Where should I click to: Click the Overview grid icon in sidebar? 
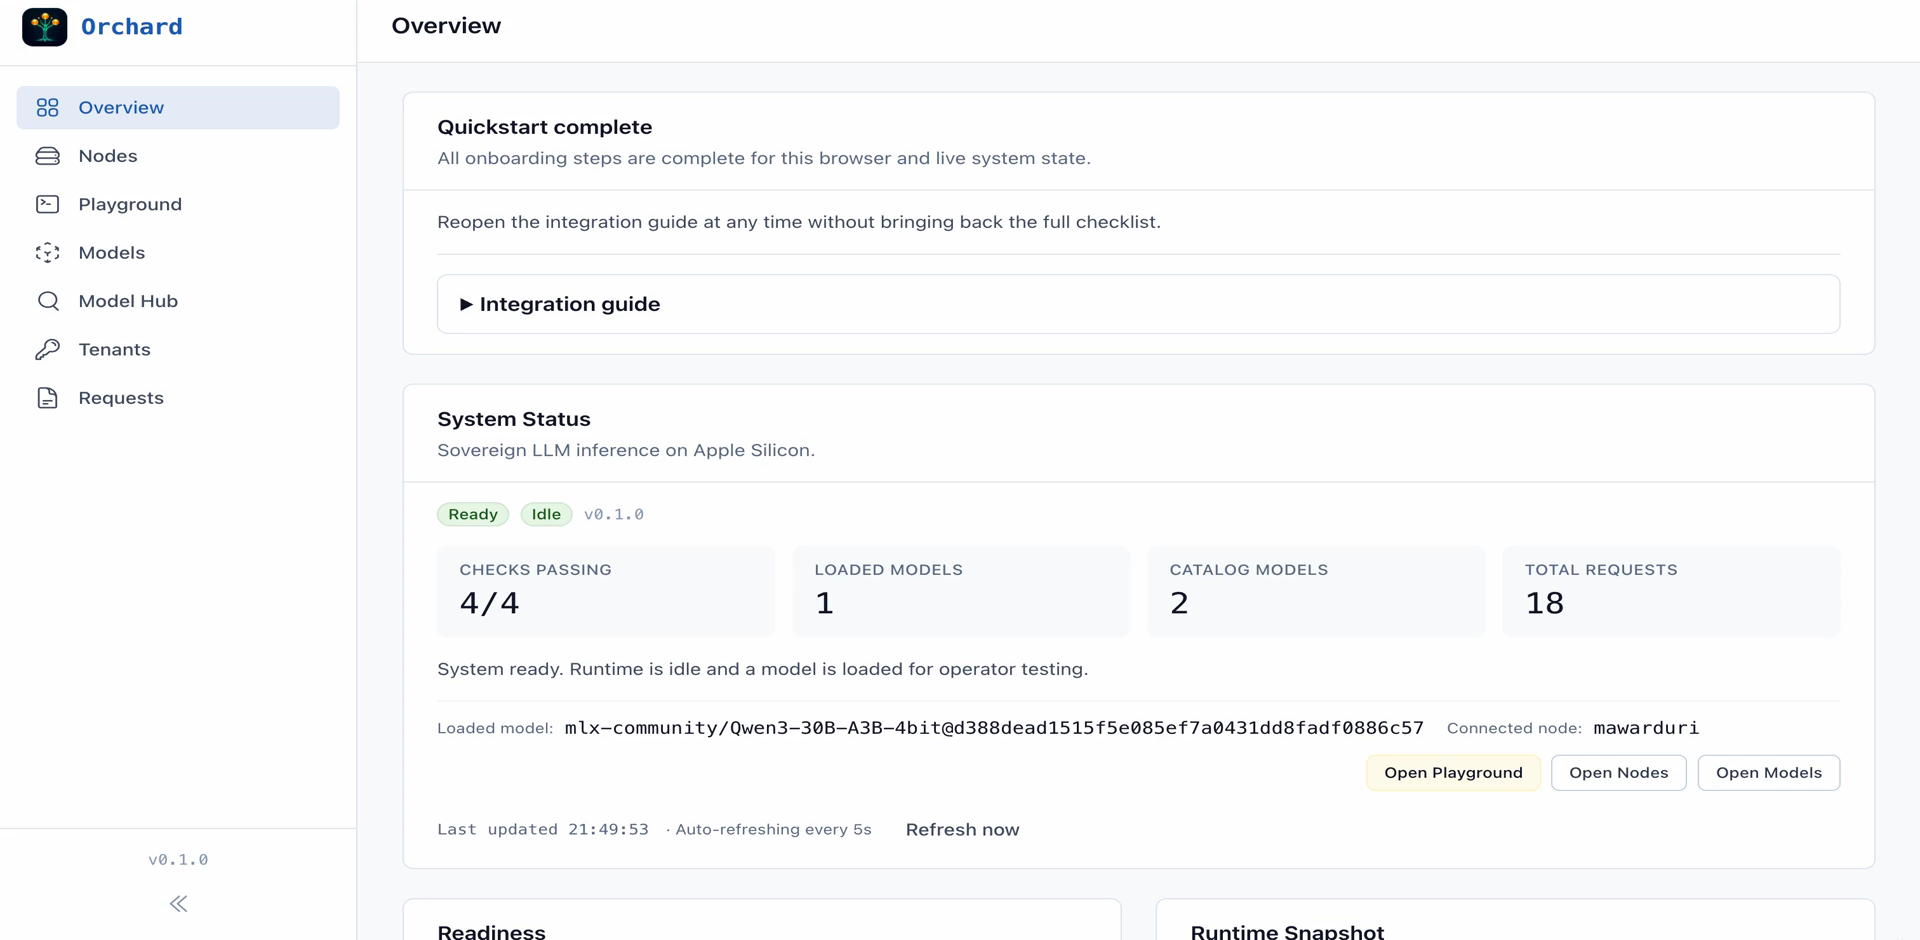(47, 108)
